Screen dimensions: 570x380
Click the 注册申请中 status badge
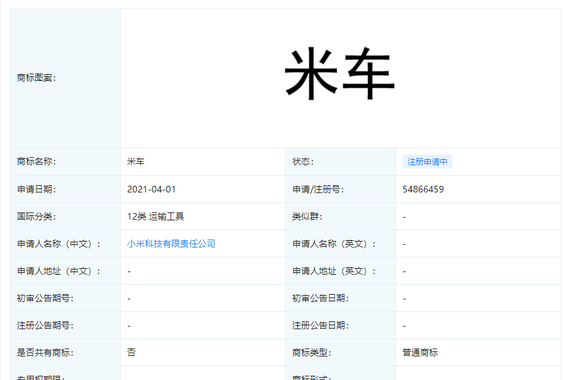click(x=428, y=162)
